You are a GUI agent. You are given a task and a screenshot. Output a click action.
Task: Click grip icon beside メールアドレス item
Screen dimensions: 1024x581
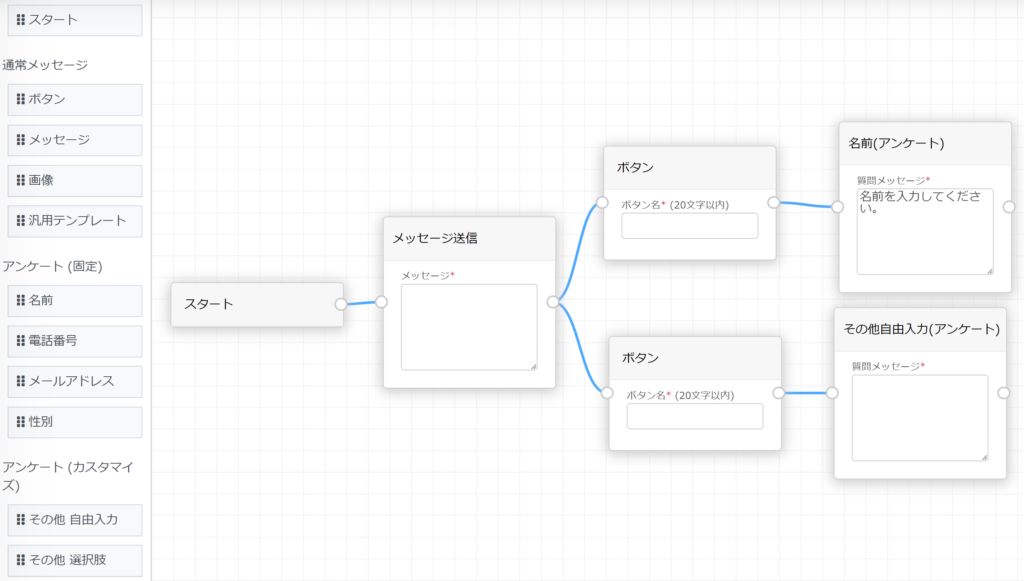pos(21,381)
